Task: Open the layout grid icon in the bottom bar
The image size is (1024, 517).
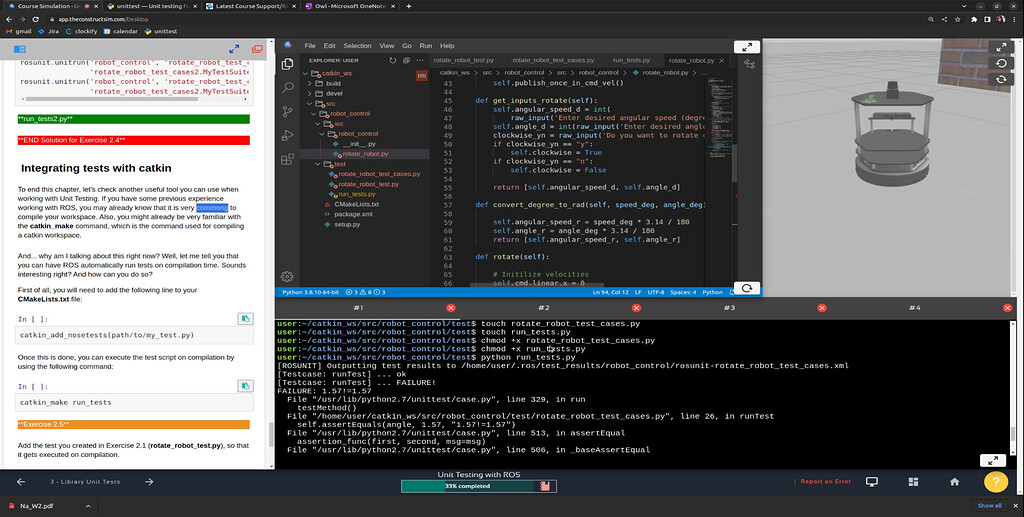Action: pyautogui.click(x=913, y=482)
